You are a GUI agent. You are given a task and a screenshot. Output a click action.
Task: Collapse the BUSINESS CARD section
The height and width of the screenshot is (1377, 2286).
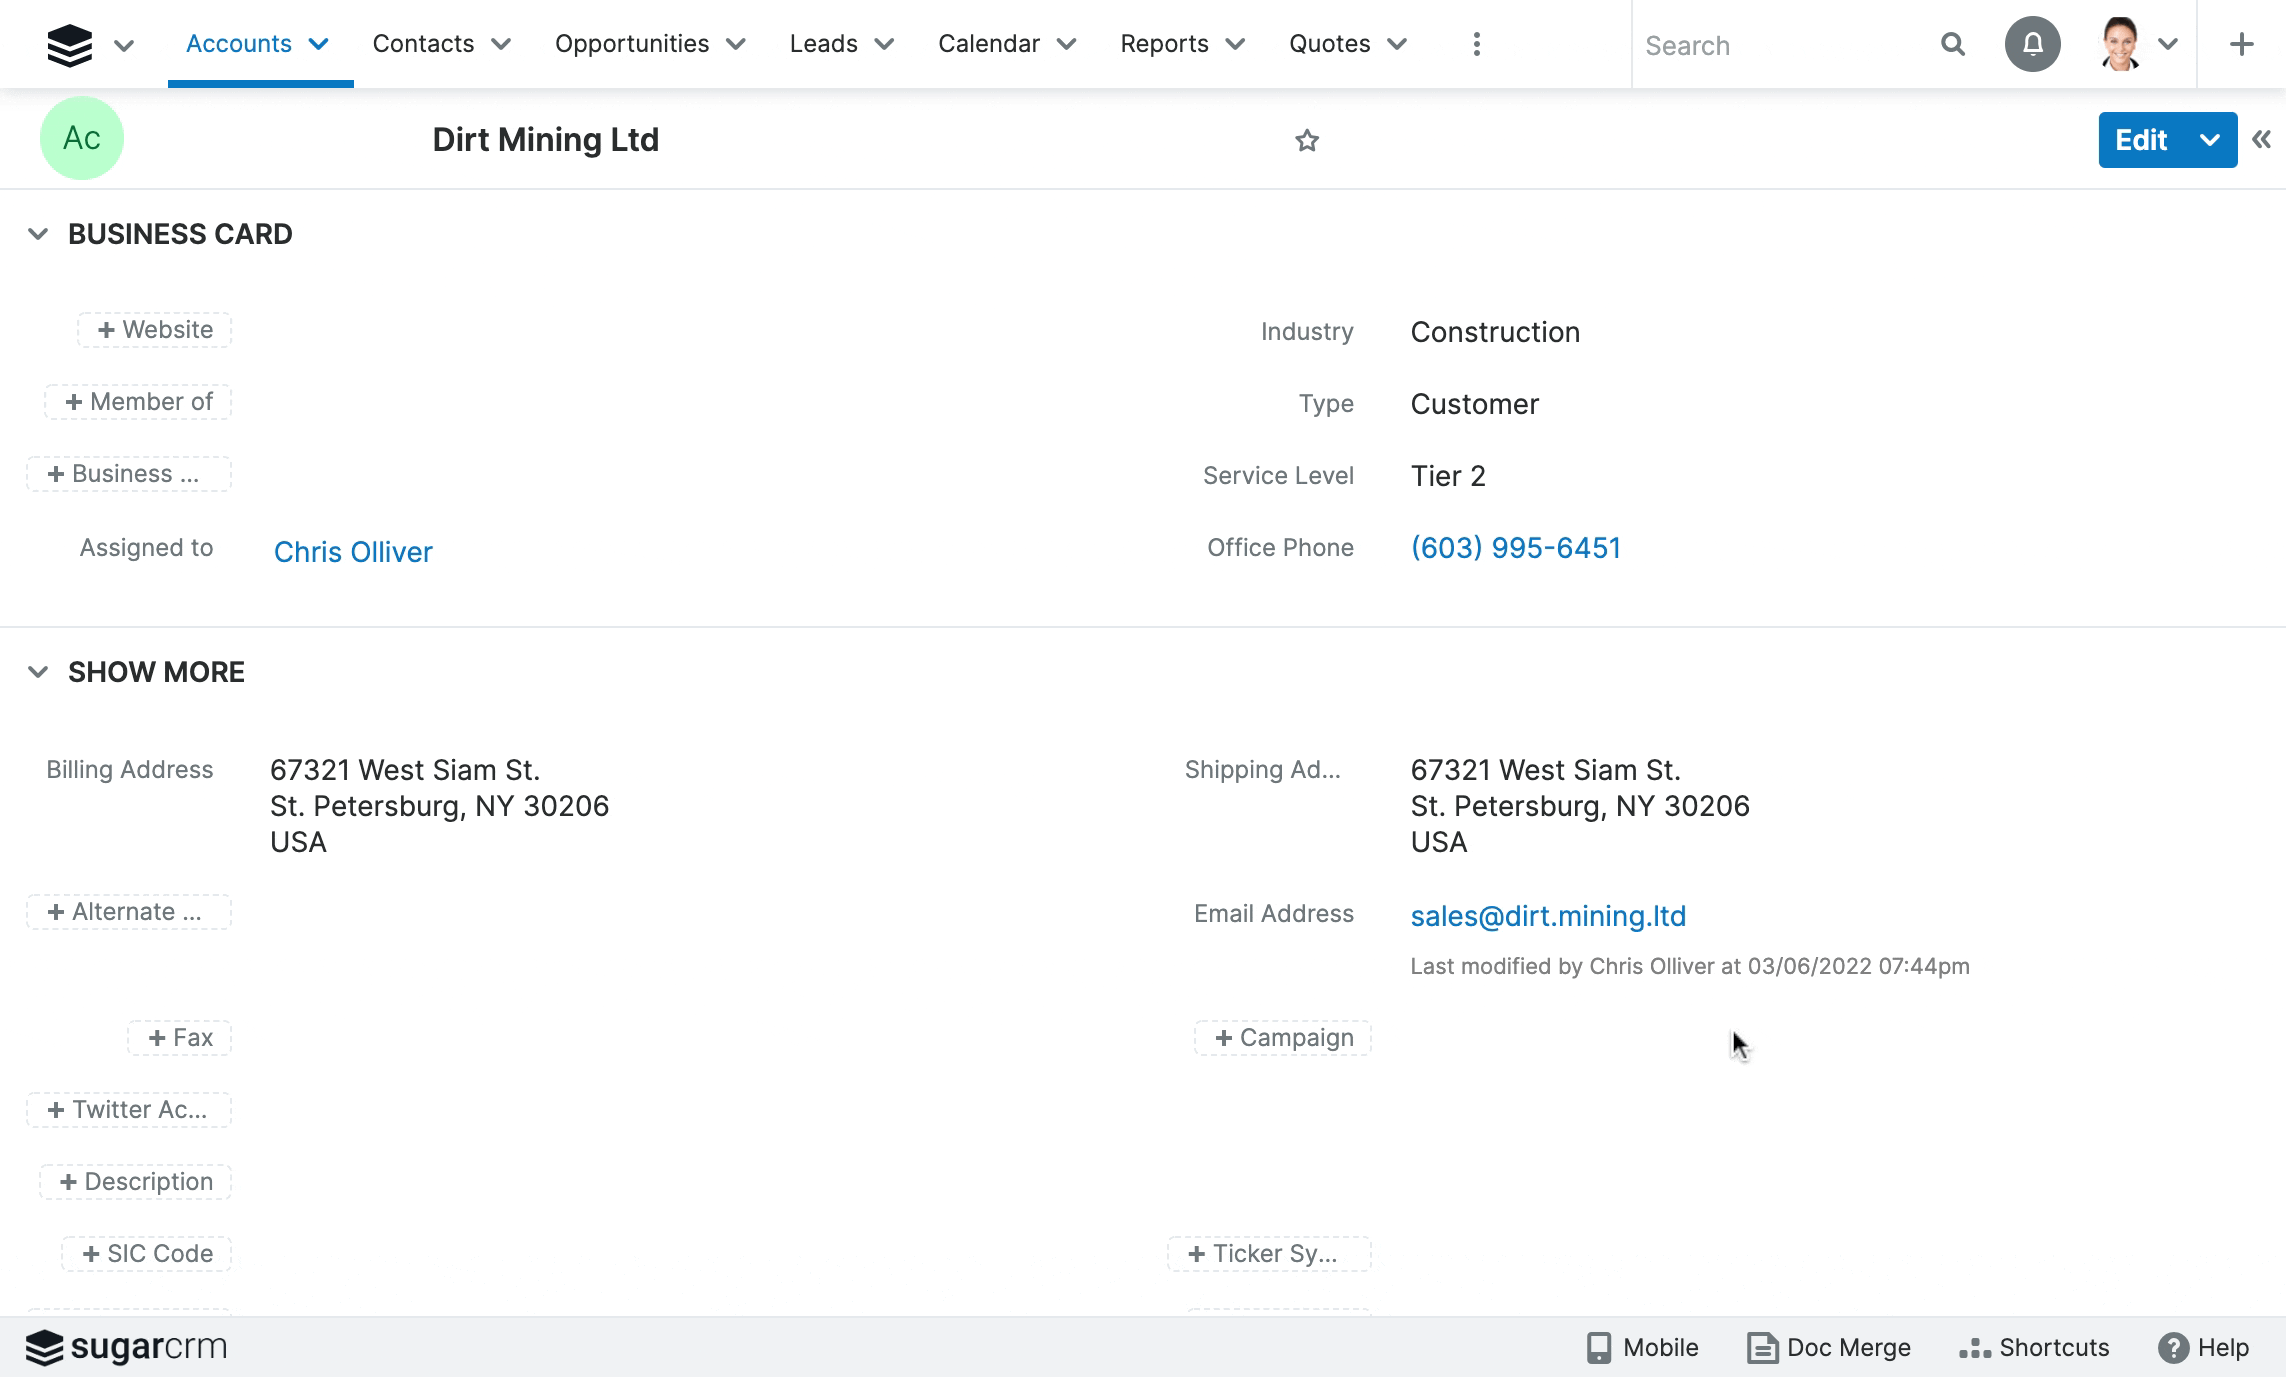tap(38, 234)
